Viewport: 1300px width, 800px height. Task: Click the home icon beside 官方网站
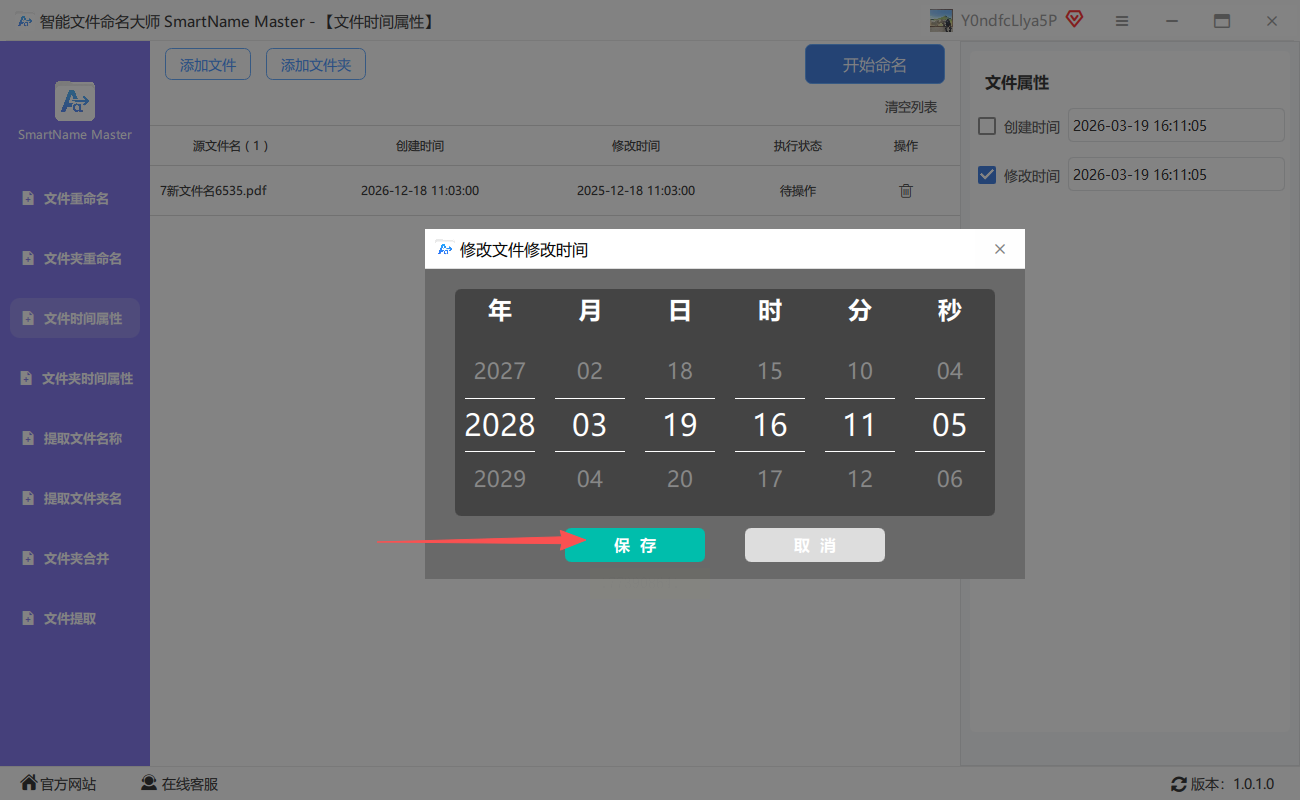click(28, 783)
